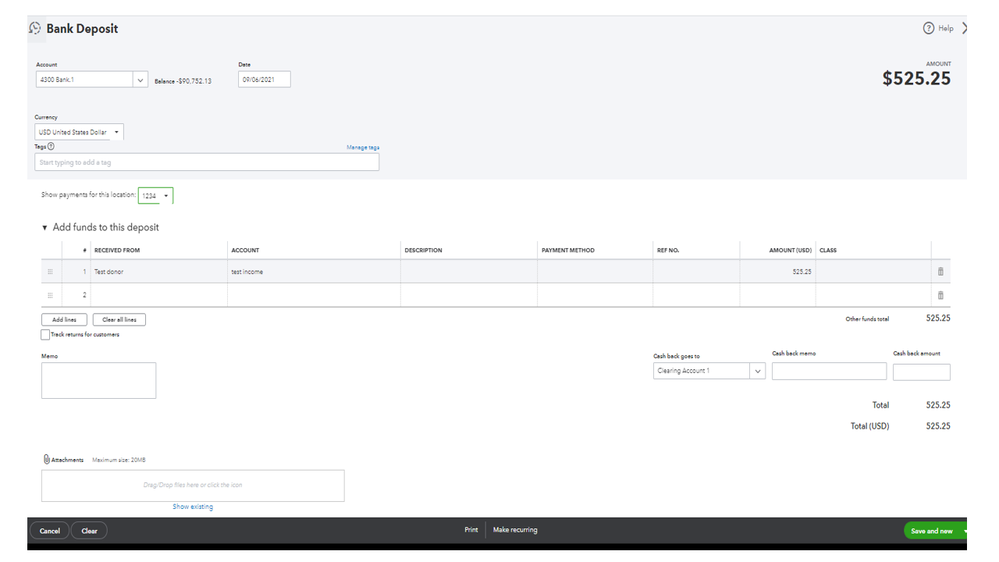999x562 pixels.
Task: Click the Save and new button
Action: pyautogui.click(x=931, y=531)
